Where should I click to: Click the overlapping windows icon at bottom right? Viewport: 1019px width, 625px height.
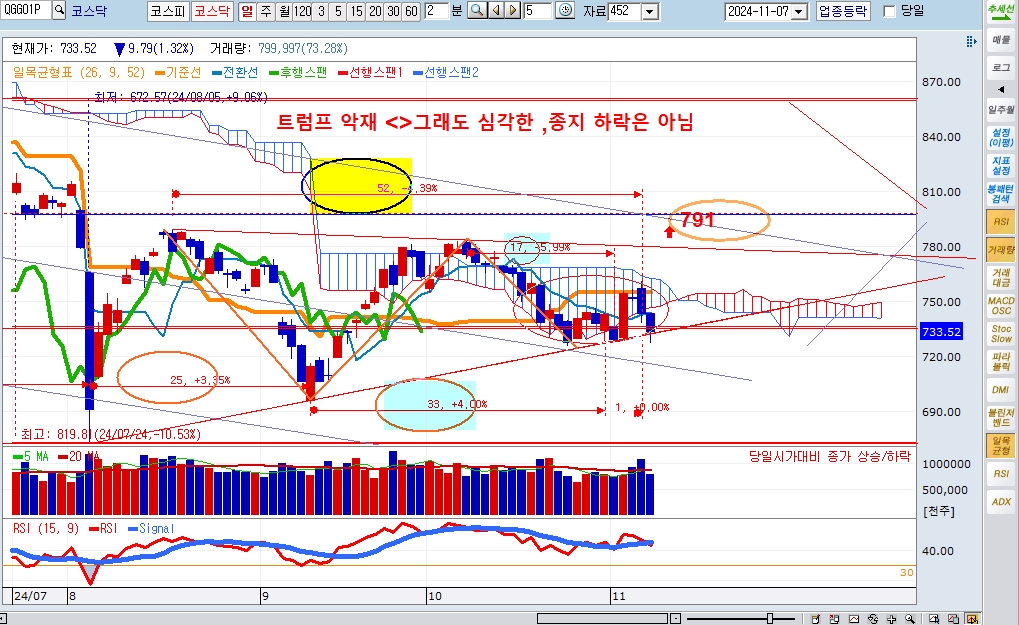point(953,619)
